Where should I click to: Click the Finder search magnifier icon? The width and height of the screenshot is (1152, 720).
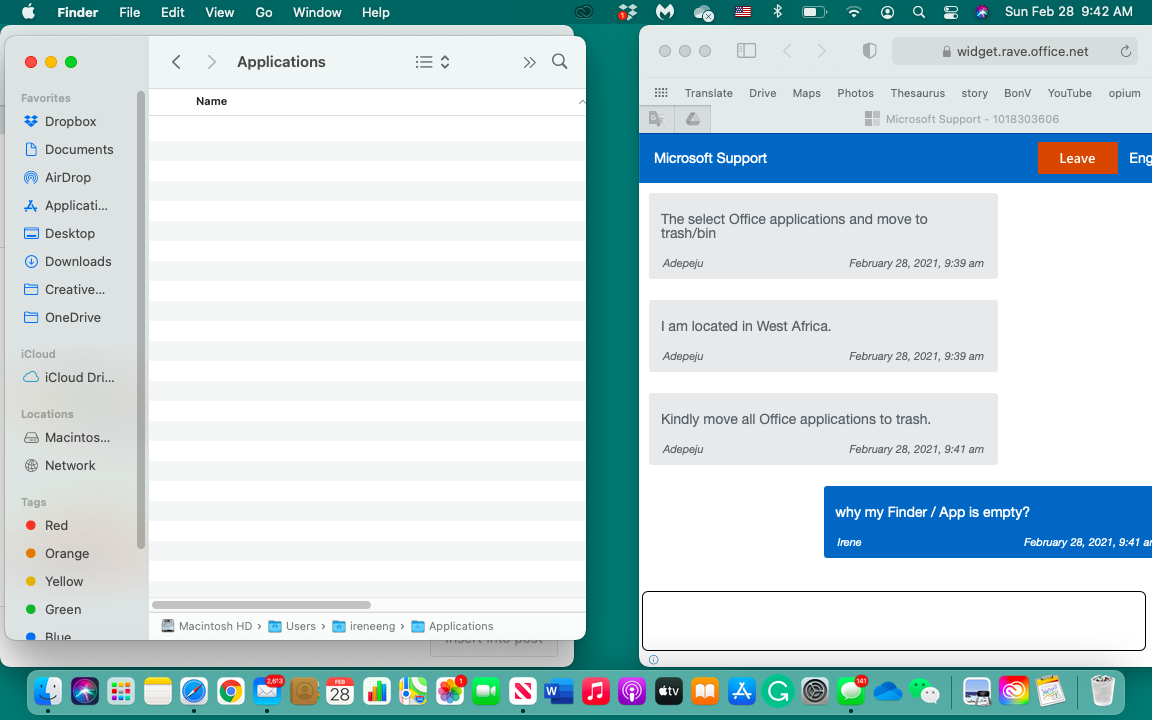559,62
